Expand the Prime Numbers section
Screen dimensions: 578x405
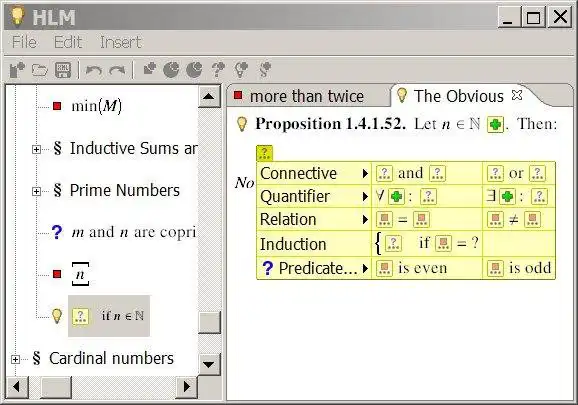tap(36, 191)
